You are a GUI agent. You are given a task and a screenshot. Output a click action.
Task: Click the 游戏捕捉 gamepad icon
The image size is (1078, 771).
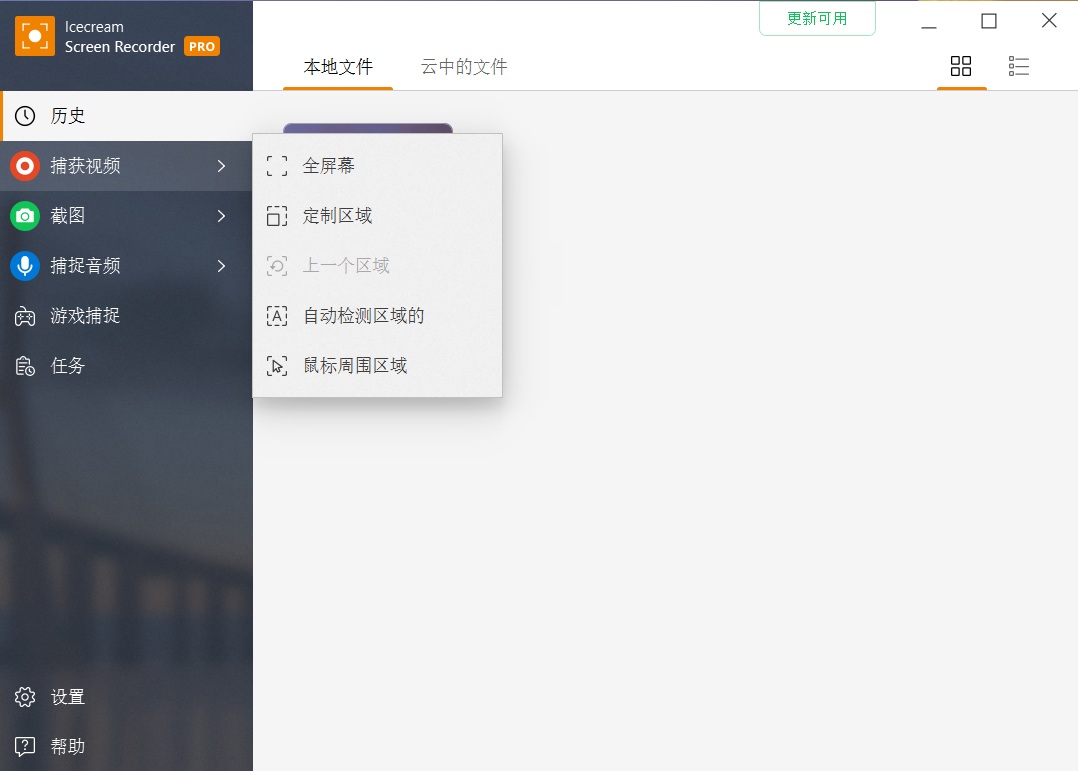(x=25, y=316)
